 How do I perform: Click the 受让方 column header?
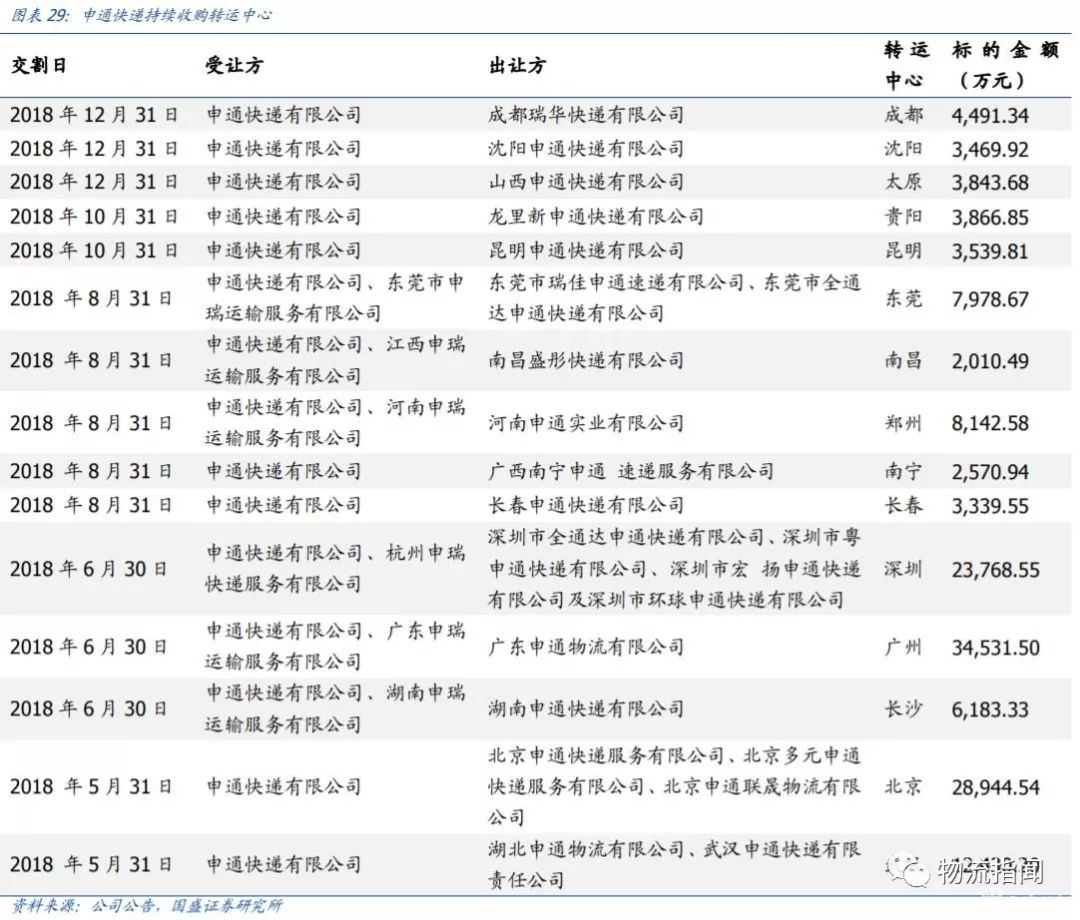pos(234,65)
